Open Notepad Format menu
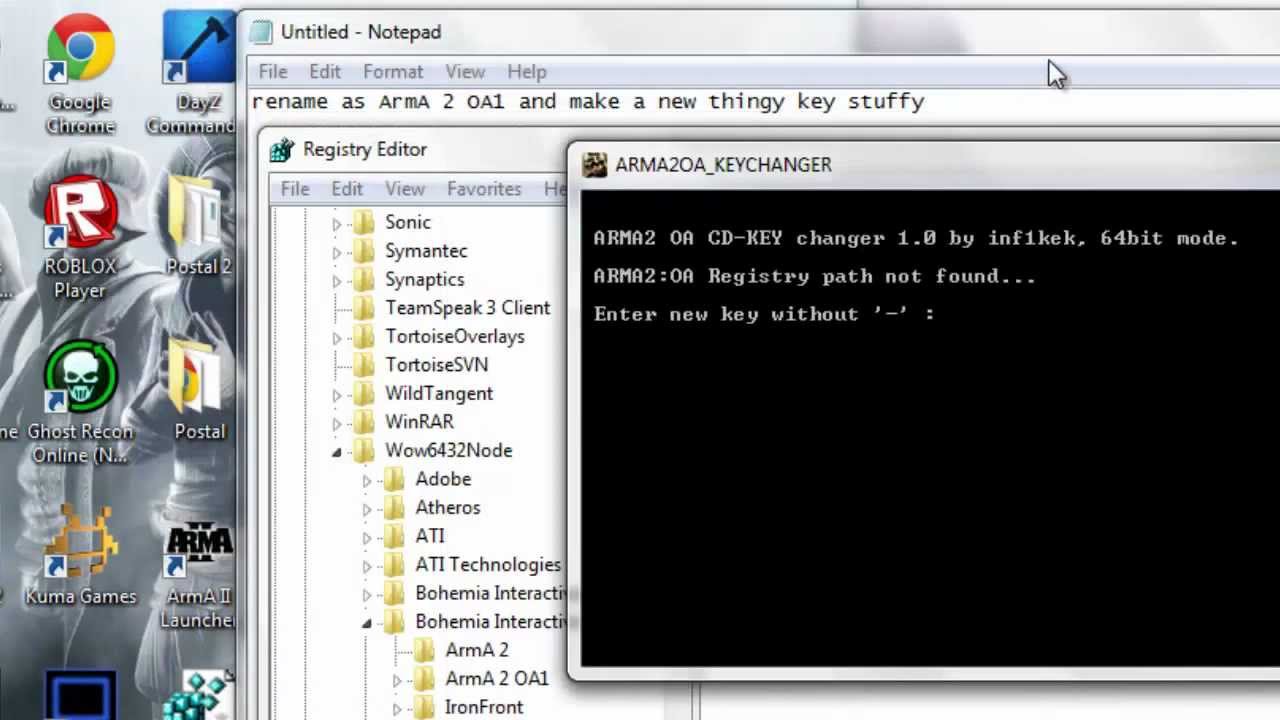1280x720 pixels. pos(393,72)
